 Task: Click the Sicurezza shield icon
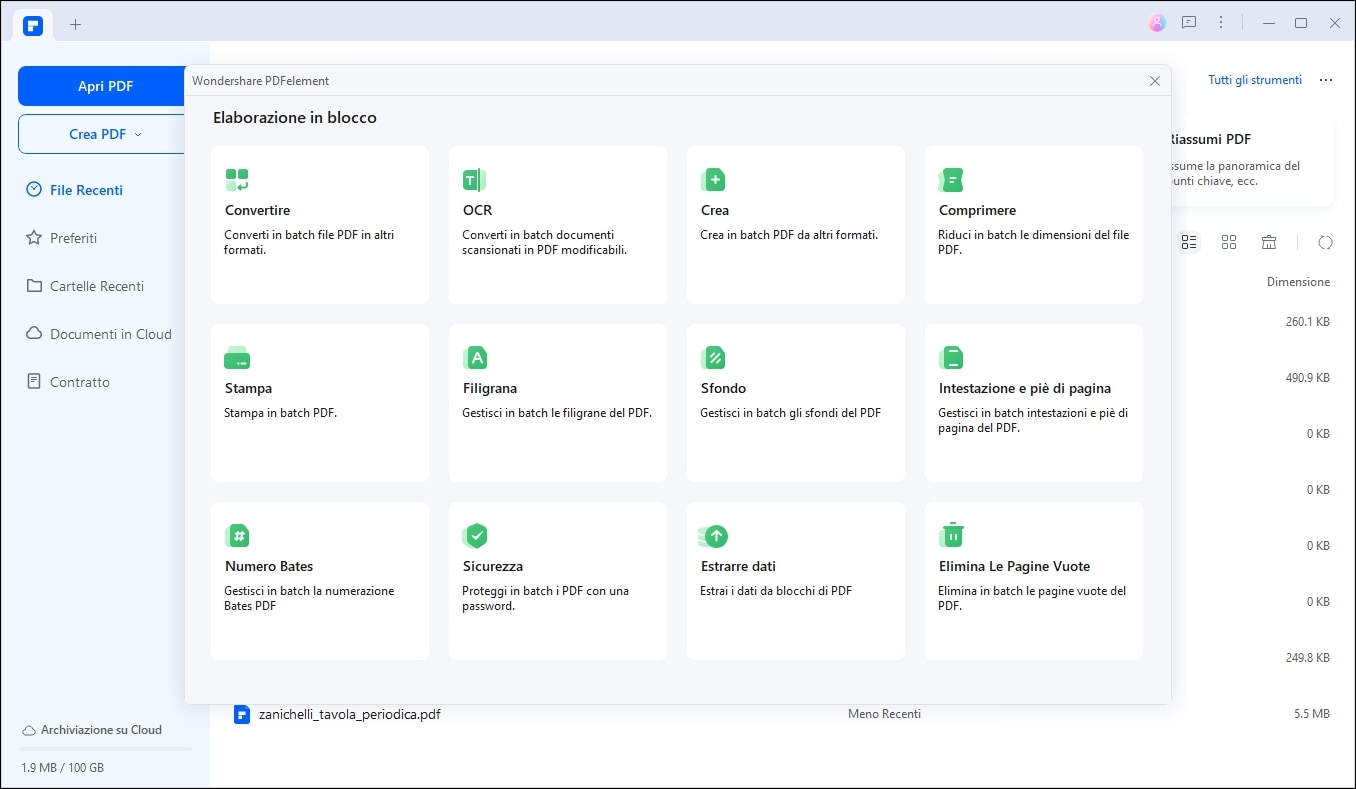[475, 536]
